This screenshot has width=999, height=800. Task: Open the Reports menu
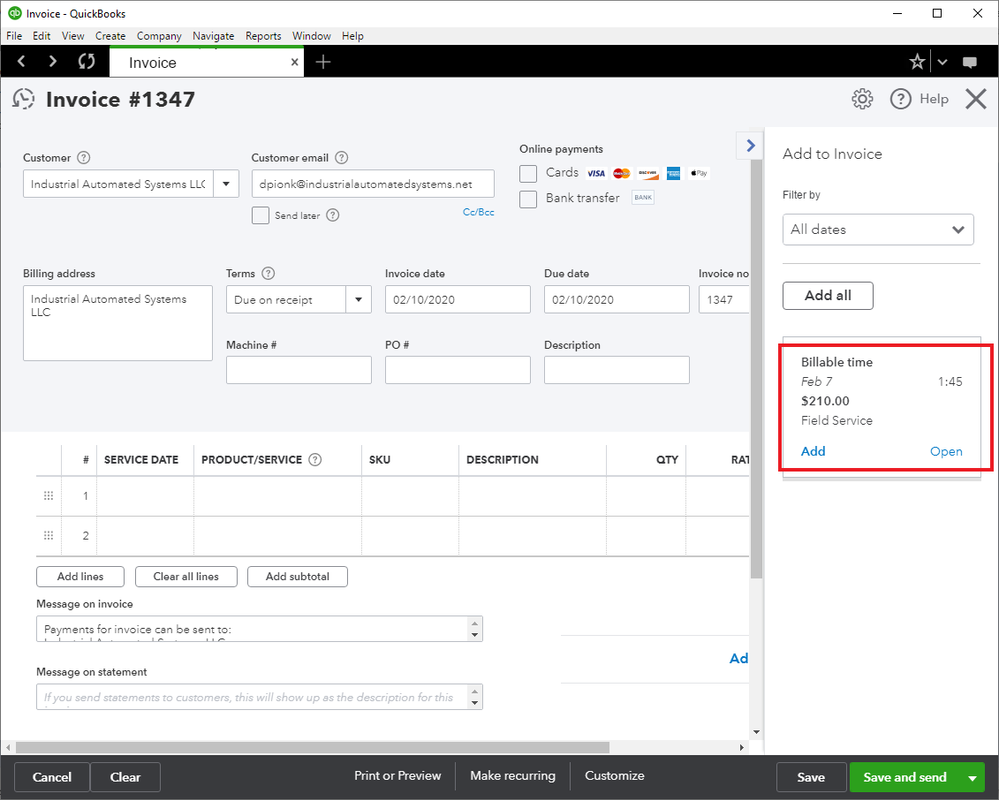263,36
